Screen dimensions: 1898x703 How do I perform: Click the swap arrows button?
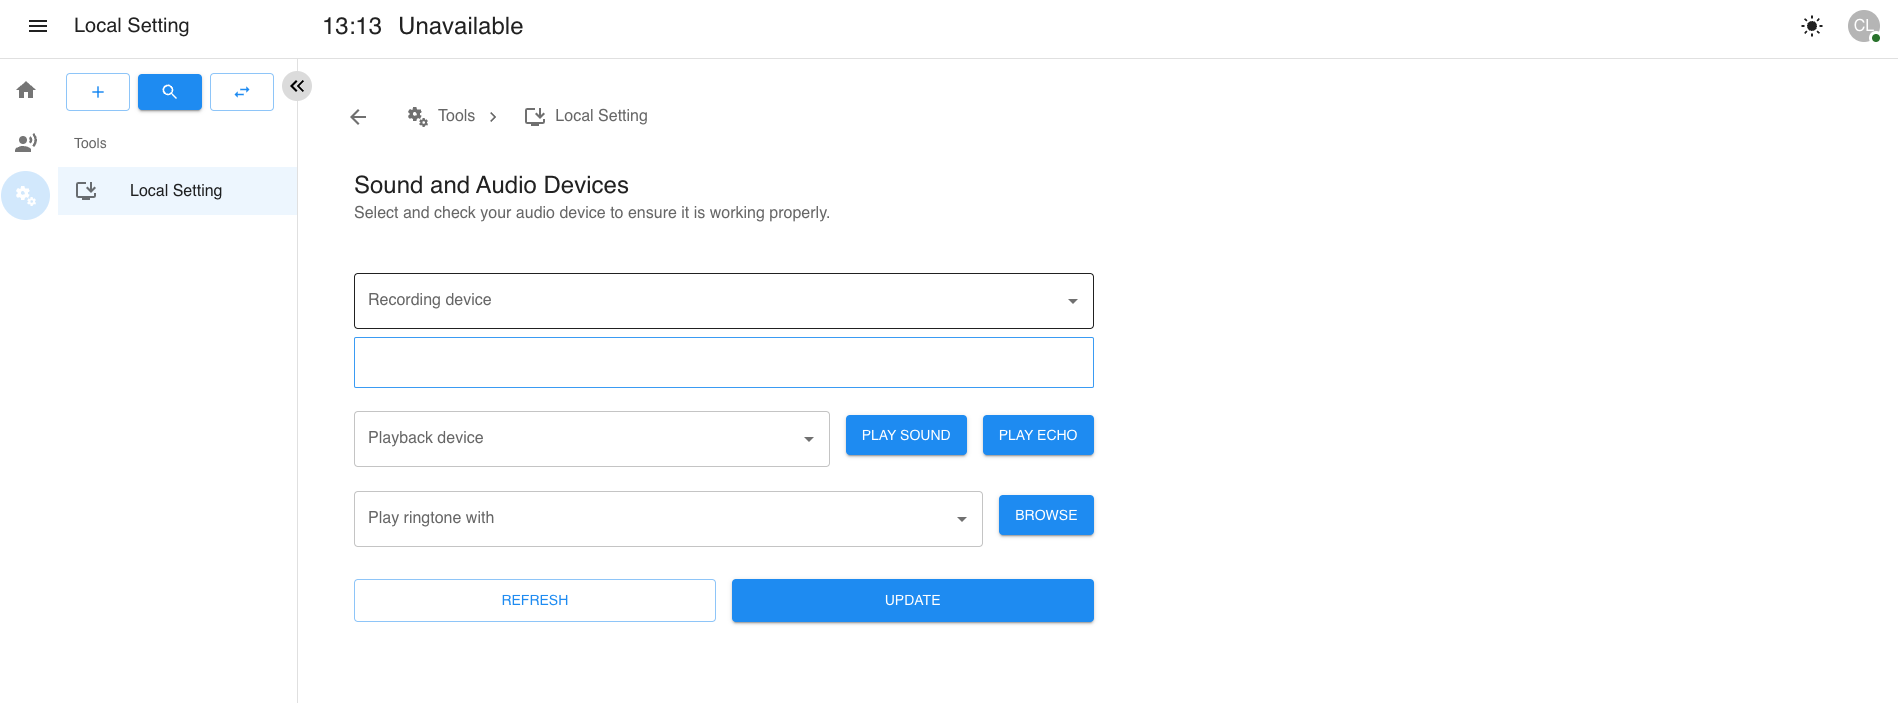[242, 92]
